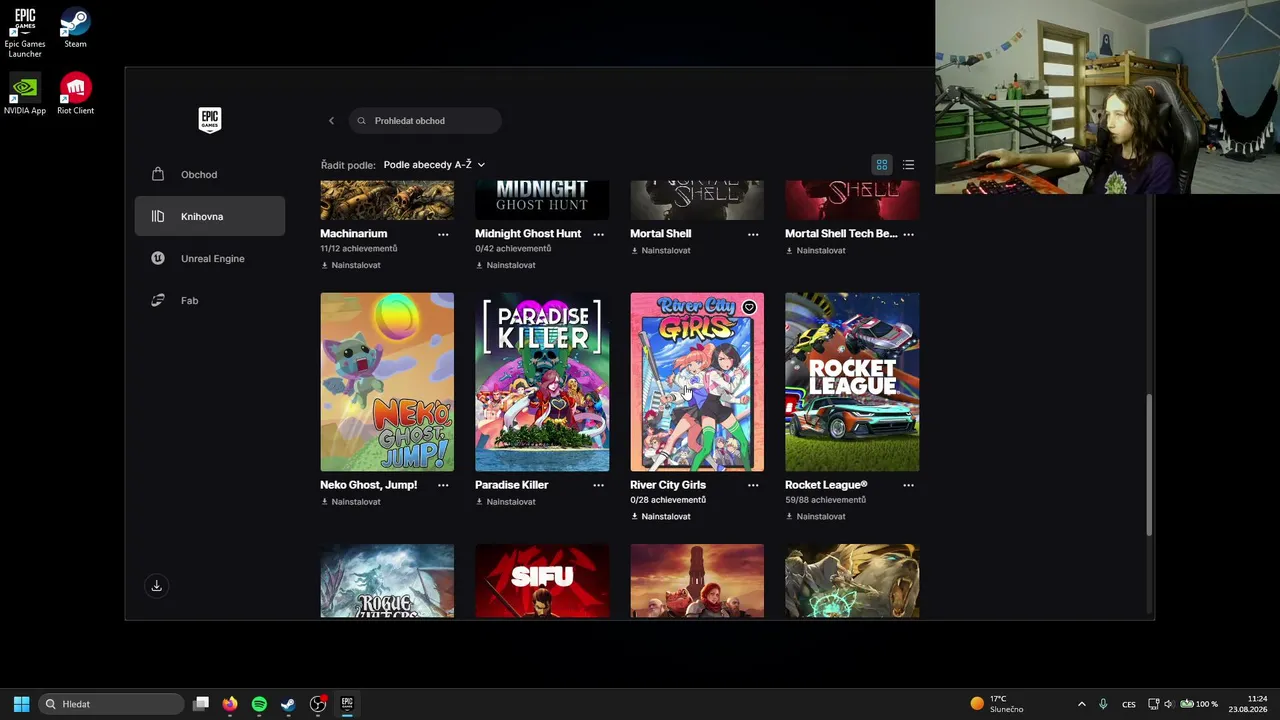Open the downloads icon at sidebar bottom

point(156,586)
